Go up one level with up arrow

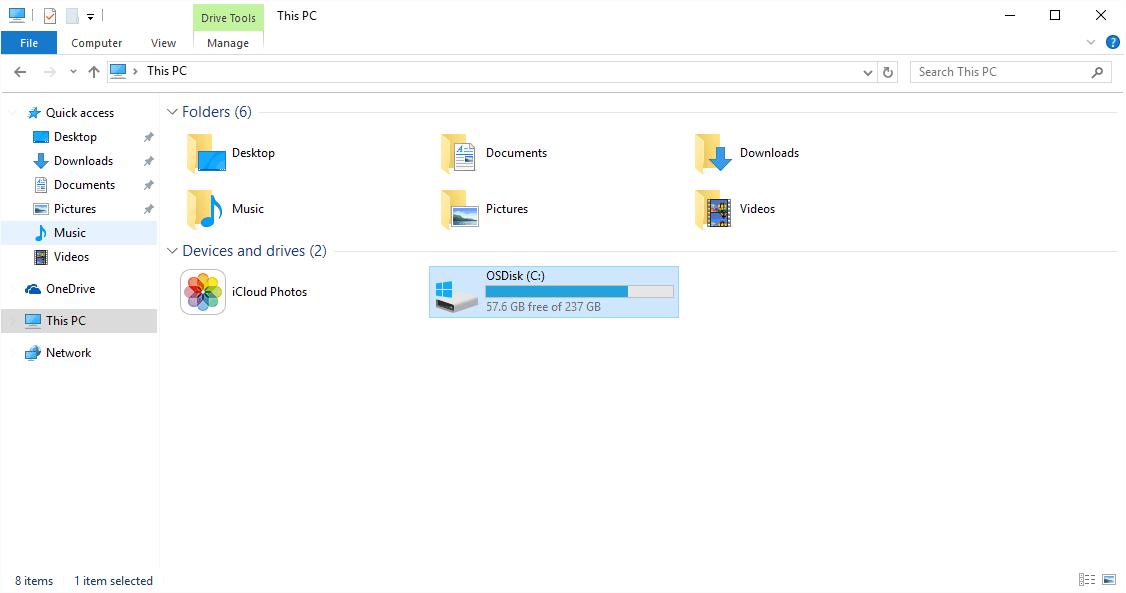click(x=94, y=72)
